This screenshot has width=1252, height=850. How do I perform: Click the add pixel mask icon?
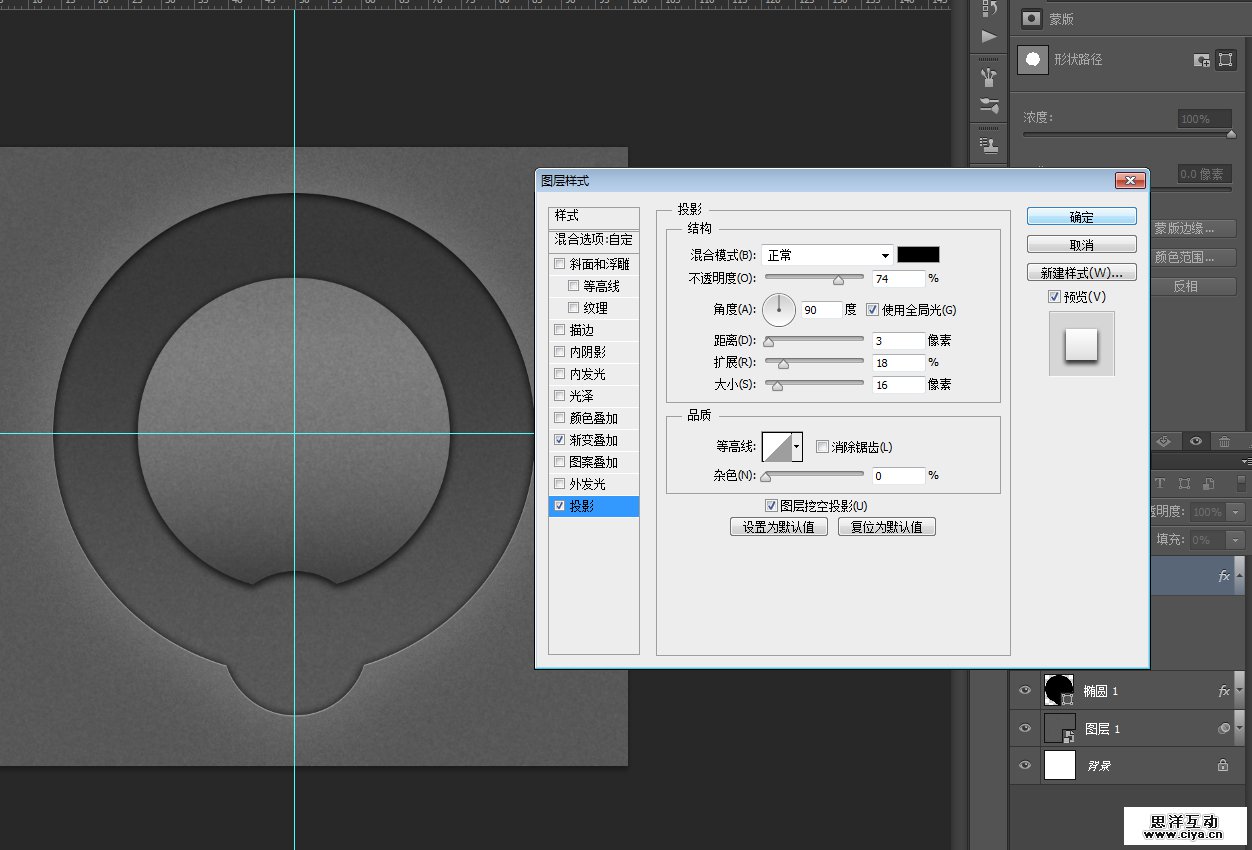click(x=1202, y=60)
